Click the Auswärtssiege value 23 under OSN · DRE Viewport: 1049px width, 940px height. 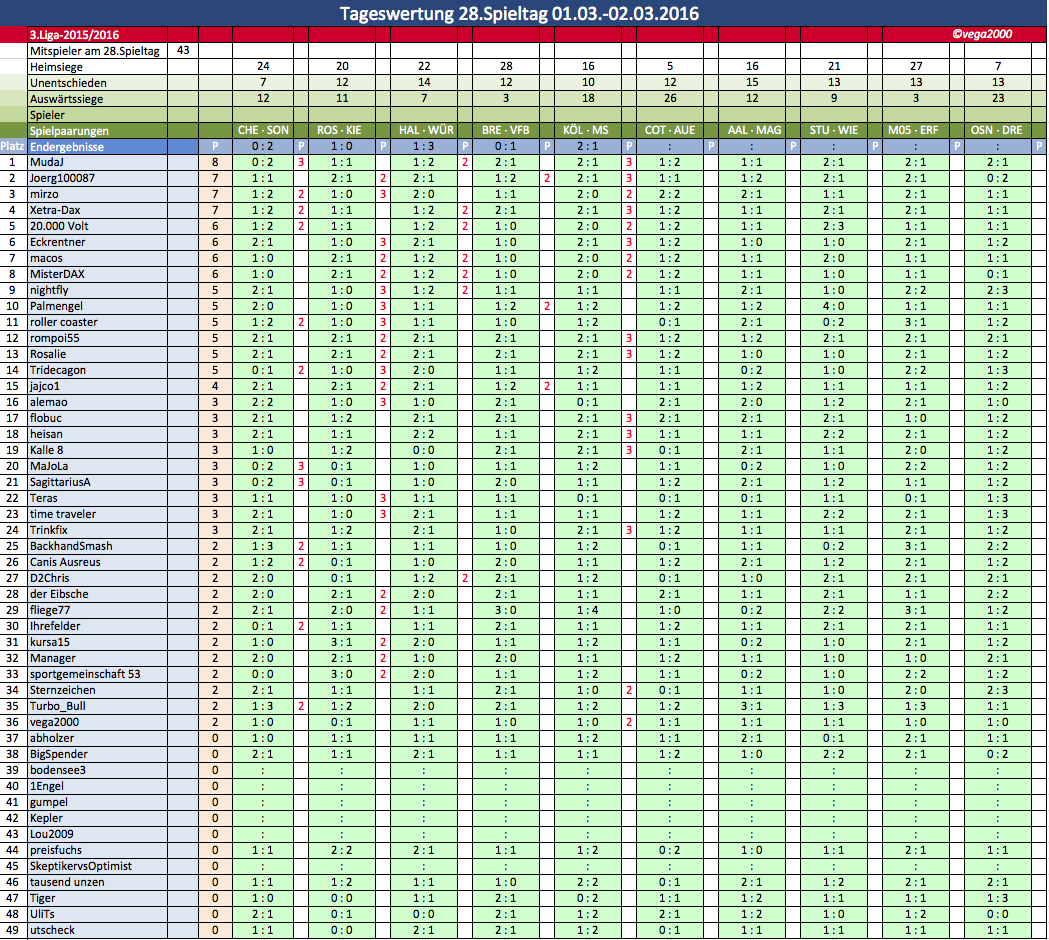coord(997,98)
